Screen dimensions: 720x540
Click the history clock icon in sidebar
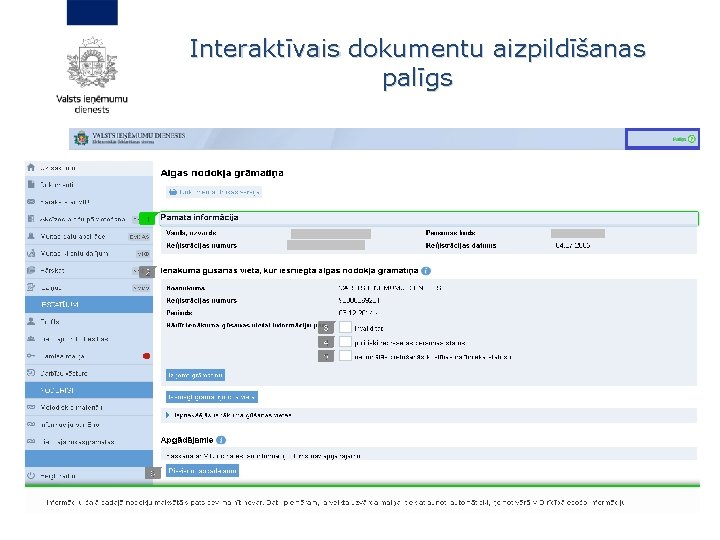coord(31,373)
